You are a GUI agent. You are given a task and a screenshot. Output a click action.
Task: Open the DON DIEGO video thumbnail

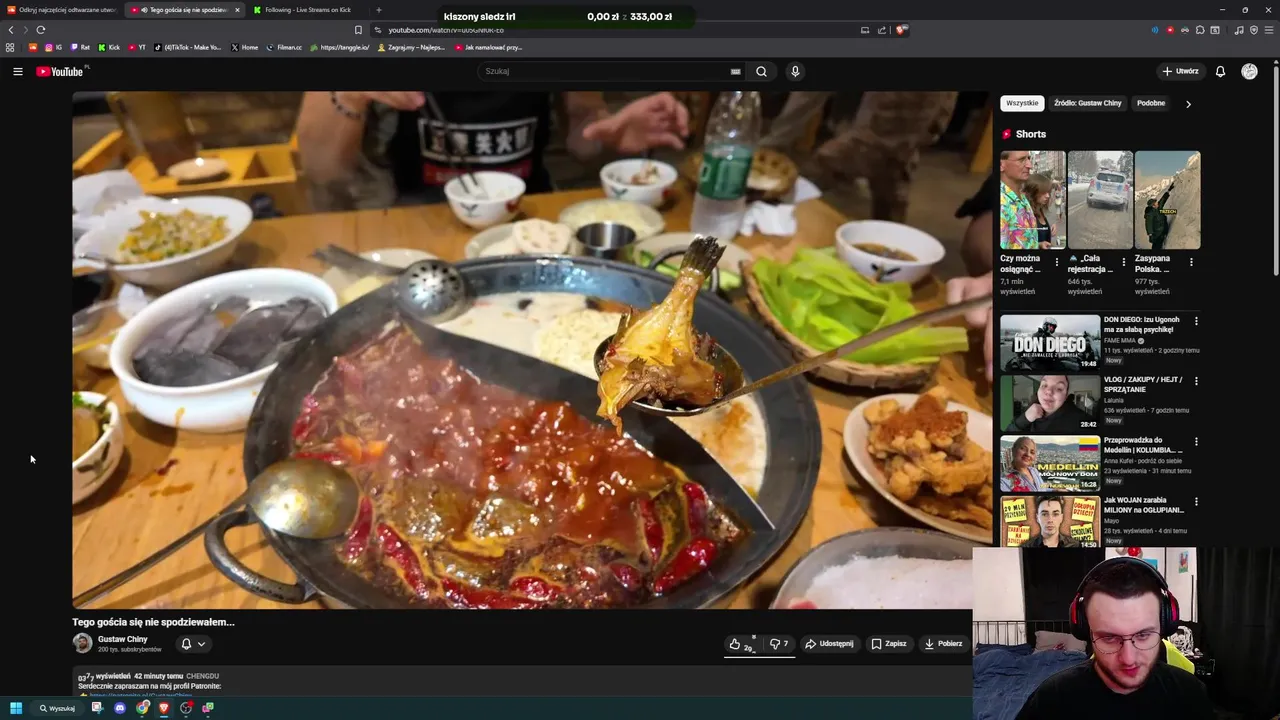click(x=1050, y=343)
